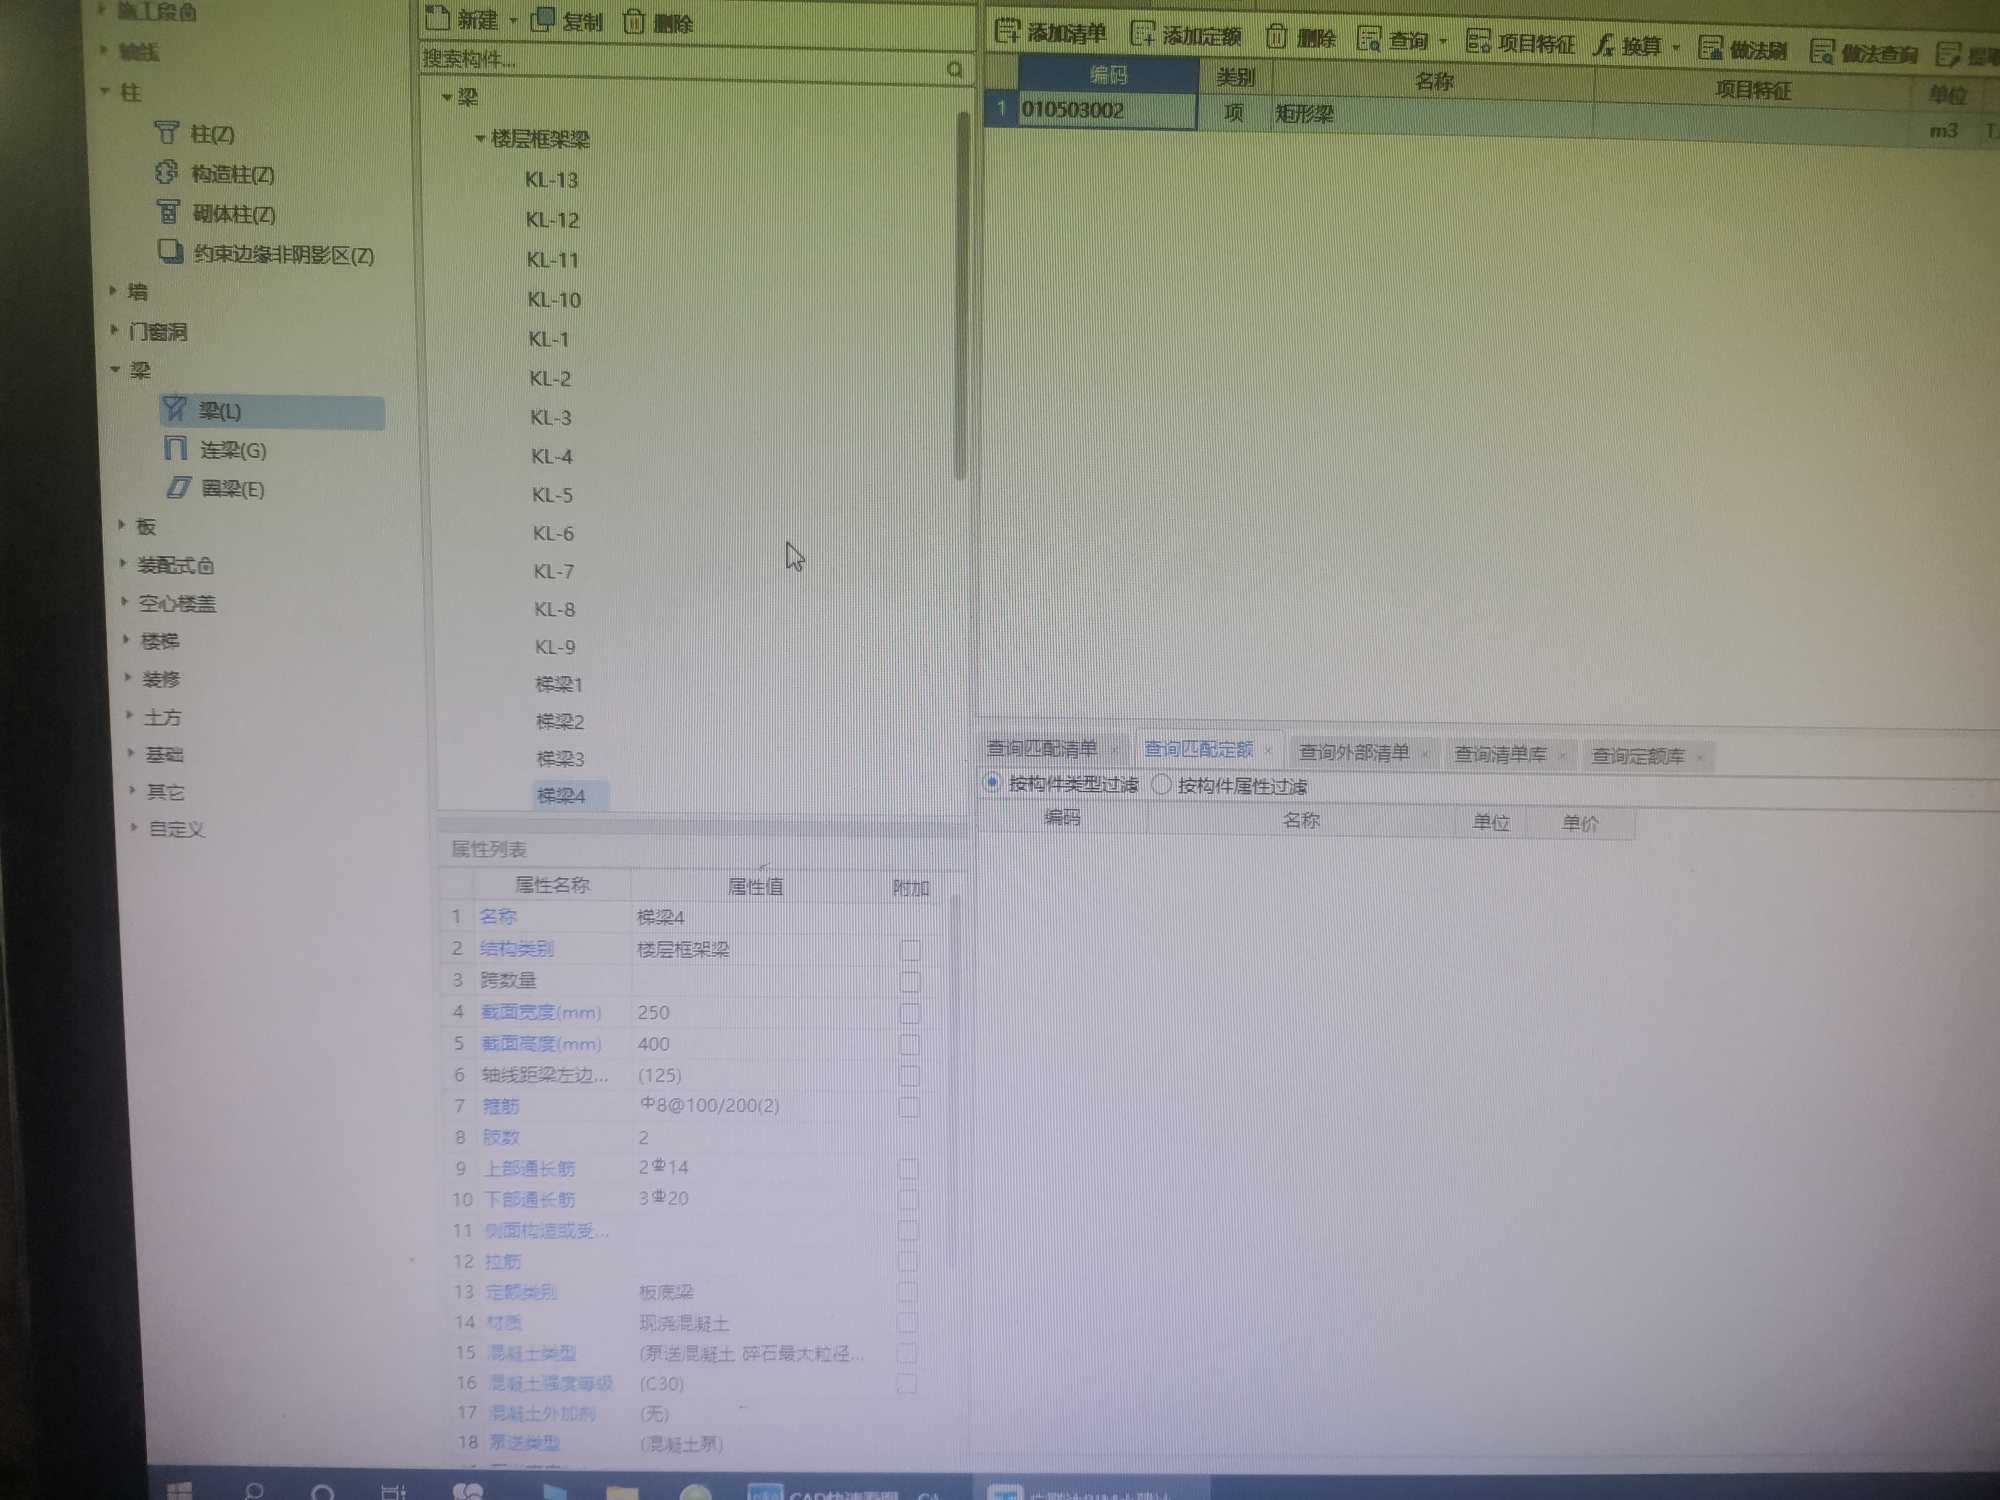The width and height of the screenshot is (2000, 1500).
Task: Click the 新建 new component icon
Action: [x=438, y=18]
